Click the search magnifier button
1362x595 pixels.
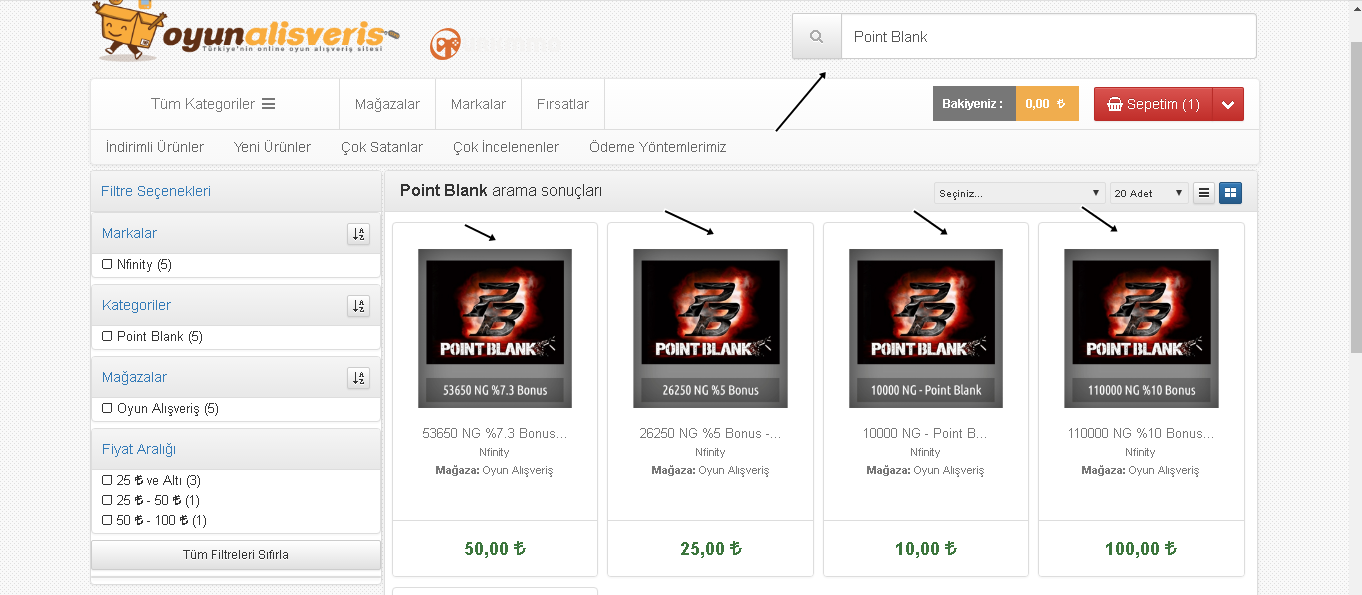tap(817, 37)
